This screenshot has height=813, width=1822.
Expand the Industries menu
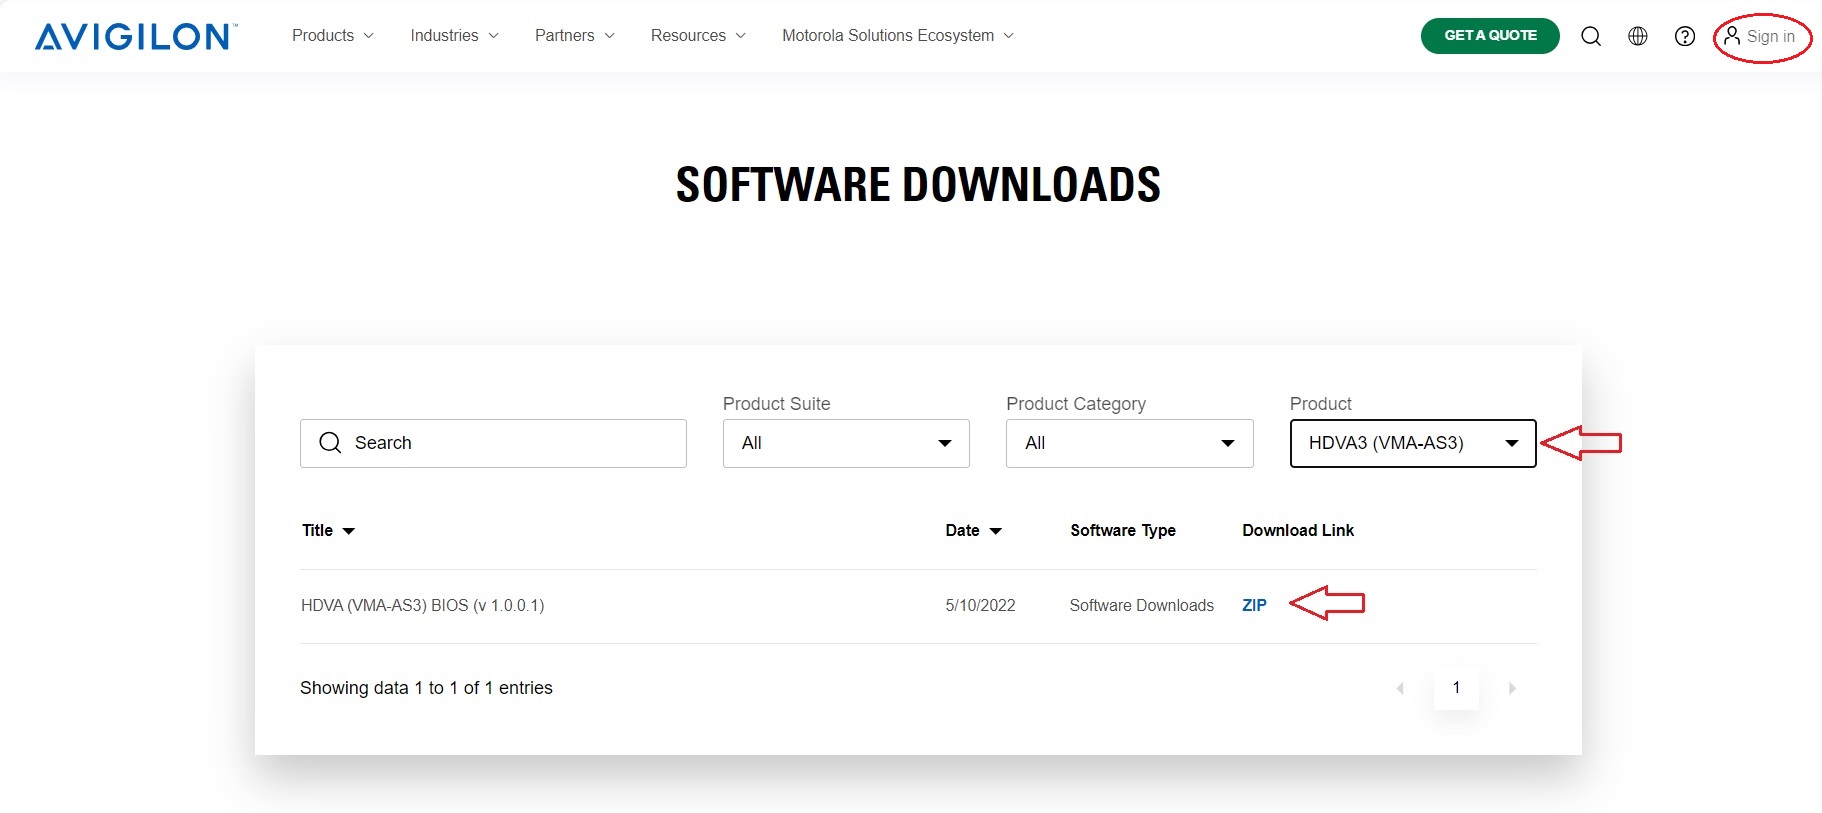pos(454,36)
